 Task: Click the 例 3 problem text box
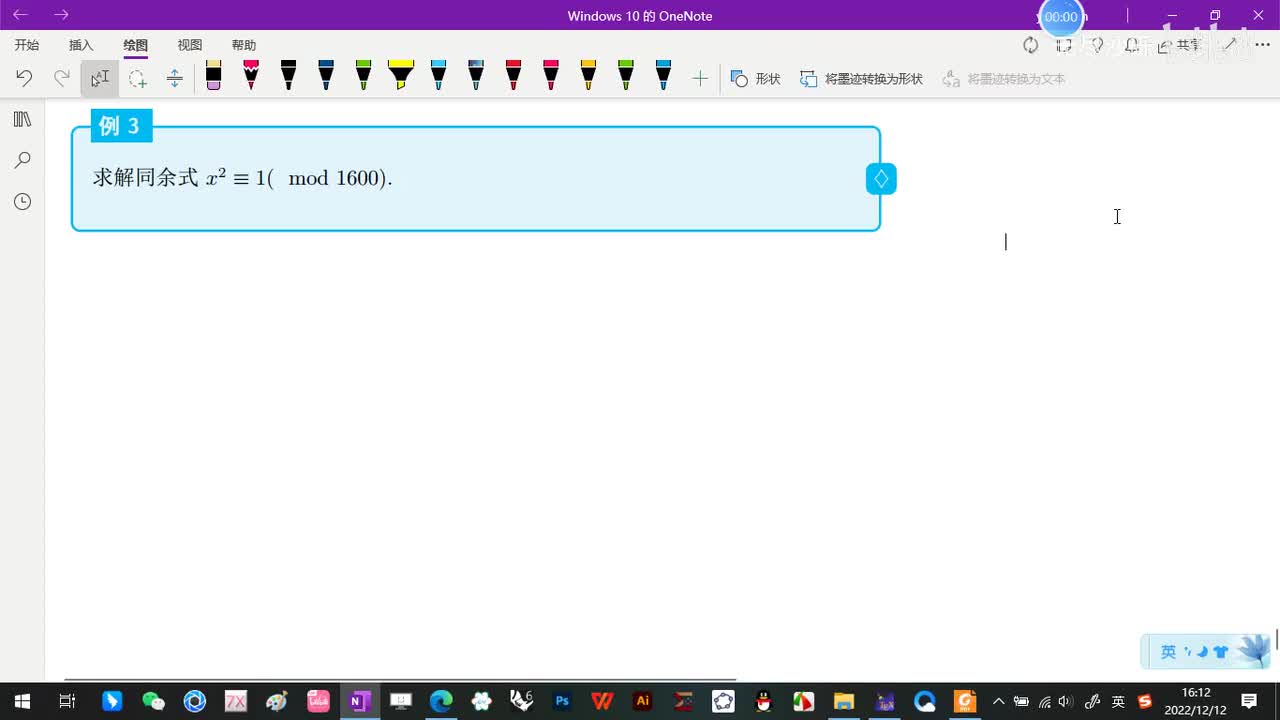coord(476,178)
